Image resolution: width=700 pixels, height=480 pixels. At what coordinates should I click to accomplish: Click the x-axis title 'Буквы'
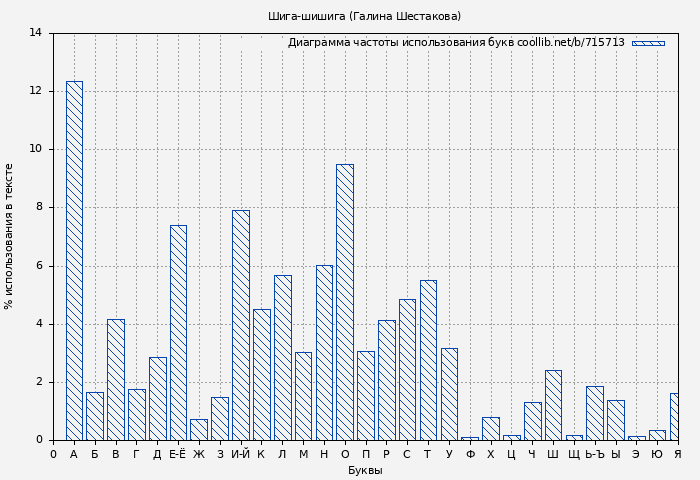[365, 470]
